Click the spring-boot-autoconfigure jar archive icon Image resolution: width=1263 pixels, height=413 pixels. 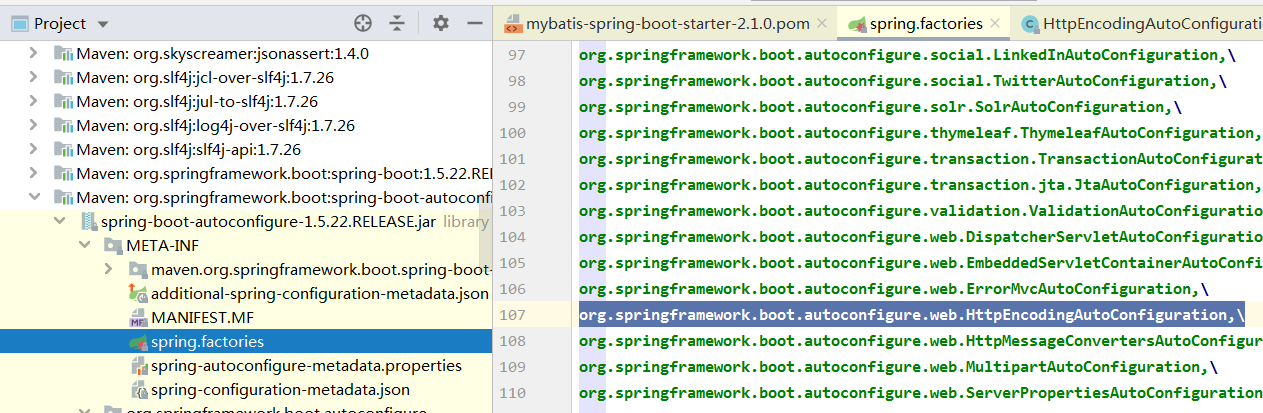(88, 222)
